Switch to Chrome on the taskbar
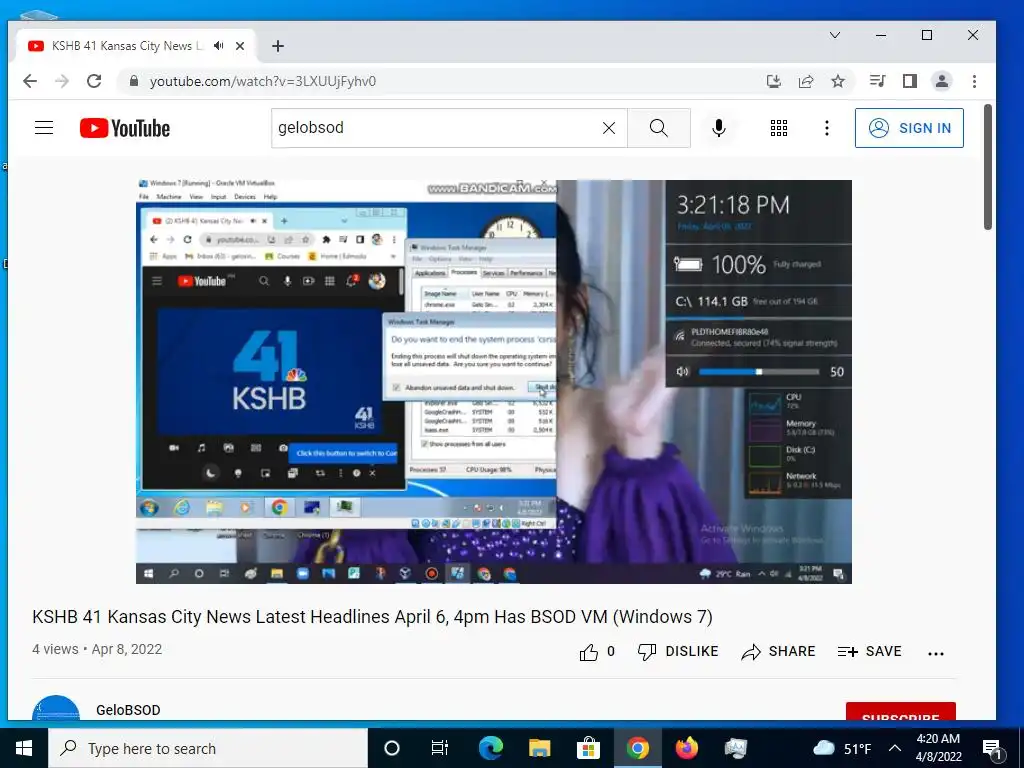Image resolution: width=1024 pixels, height=768 pixels. (x=637, y=748)
